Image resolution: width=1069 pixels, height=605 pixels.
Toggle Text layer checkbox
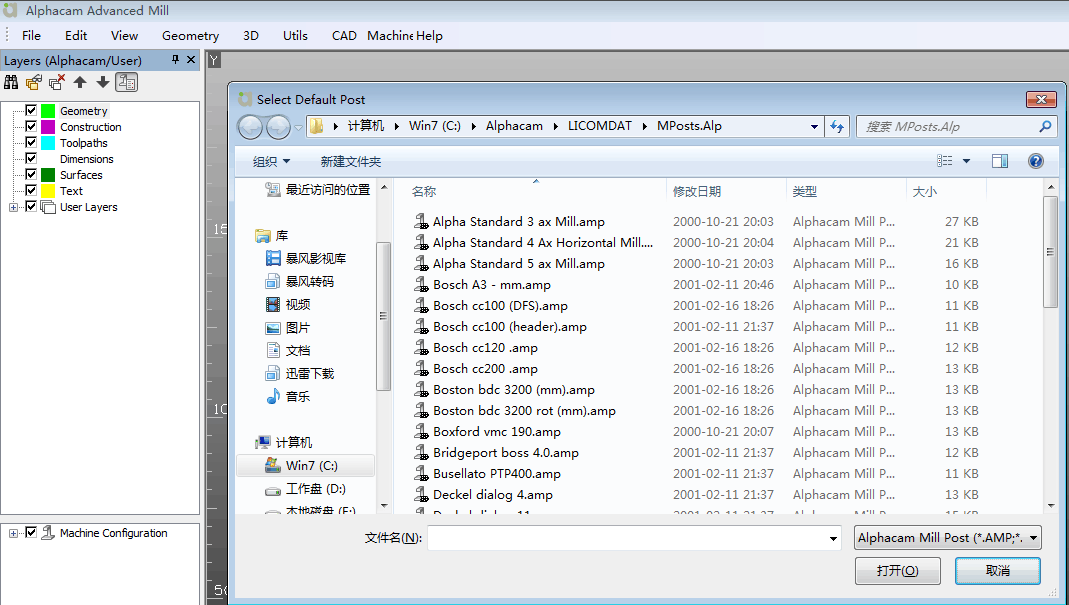pyautogui.click(x=31, y=190)
